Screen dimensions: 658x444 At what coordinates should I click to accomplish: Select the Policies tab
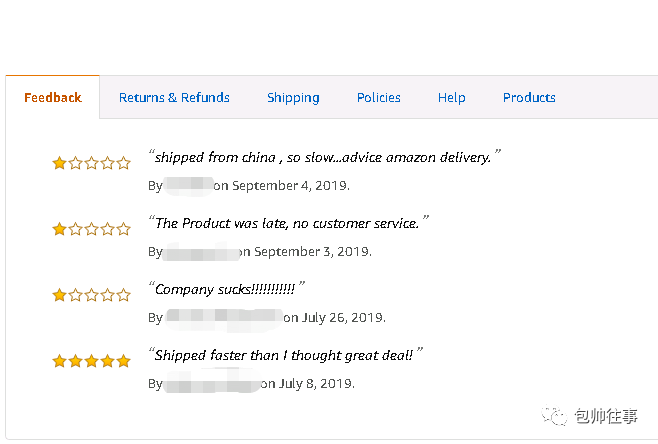click(x=379, y=97)
